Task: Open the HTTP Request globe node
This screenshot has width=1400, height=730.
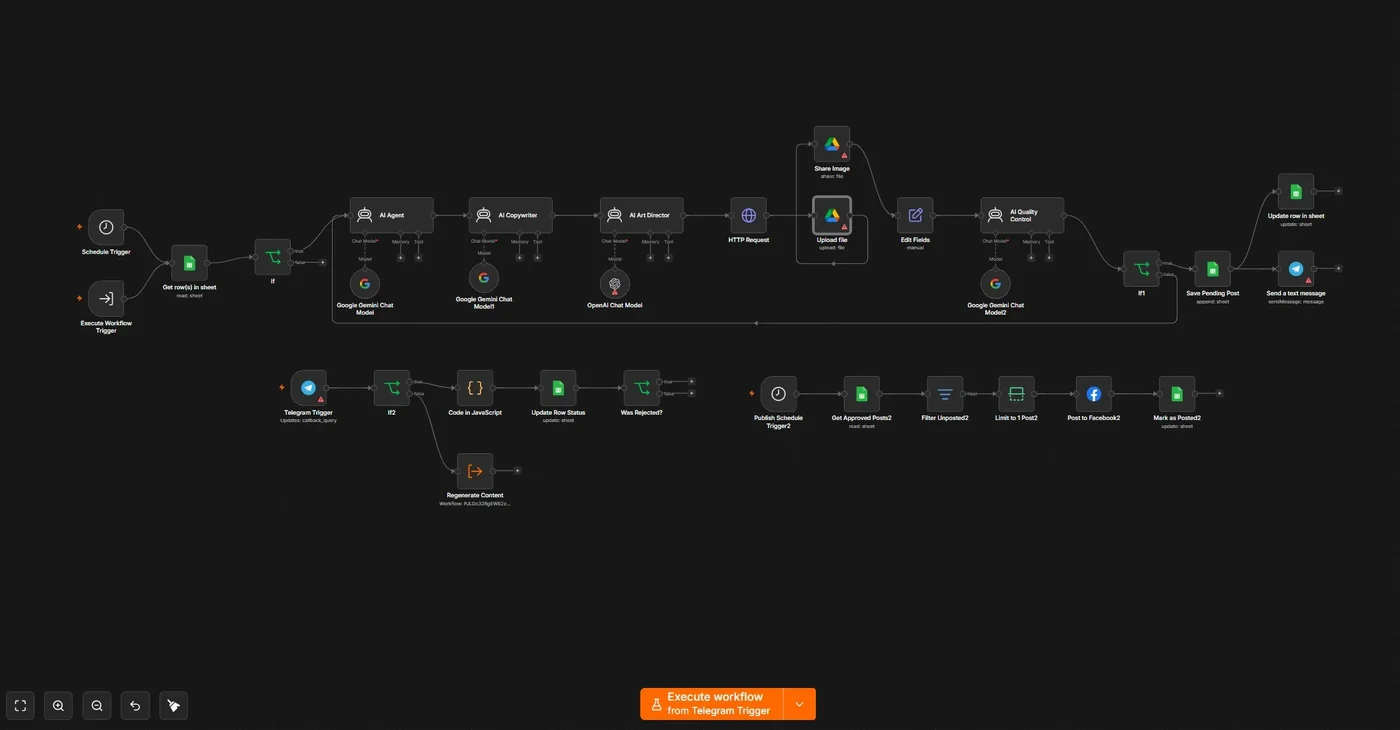Action: point(749,215)
